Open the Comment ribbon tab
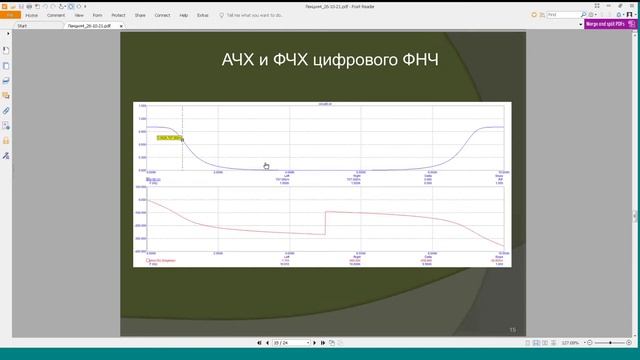 56,15
